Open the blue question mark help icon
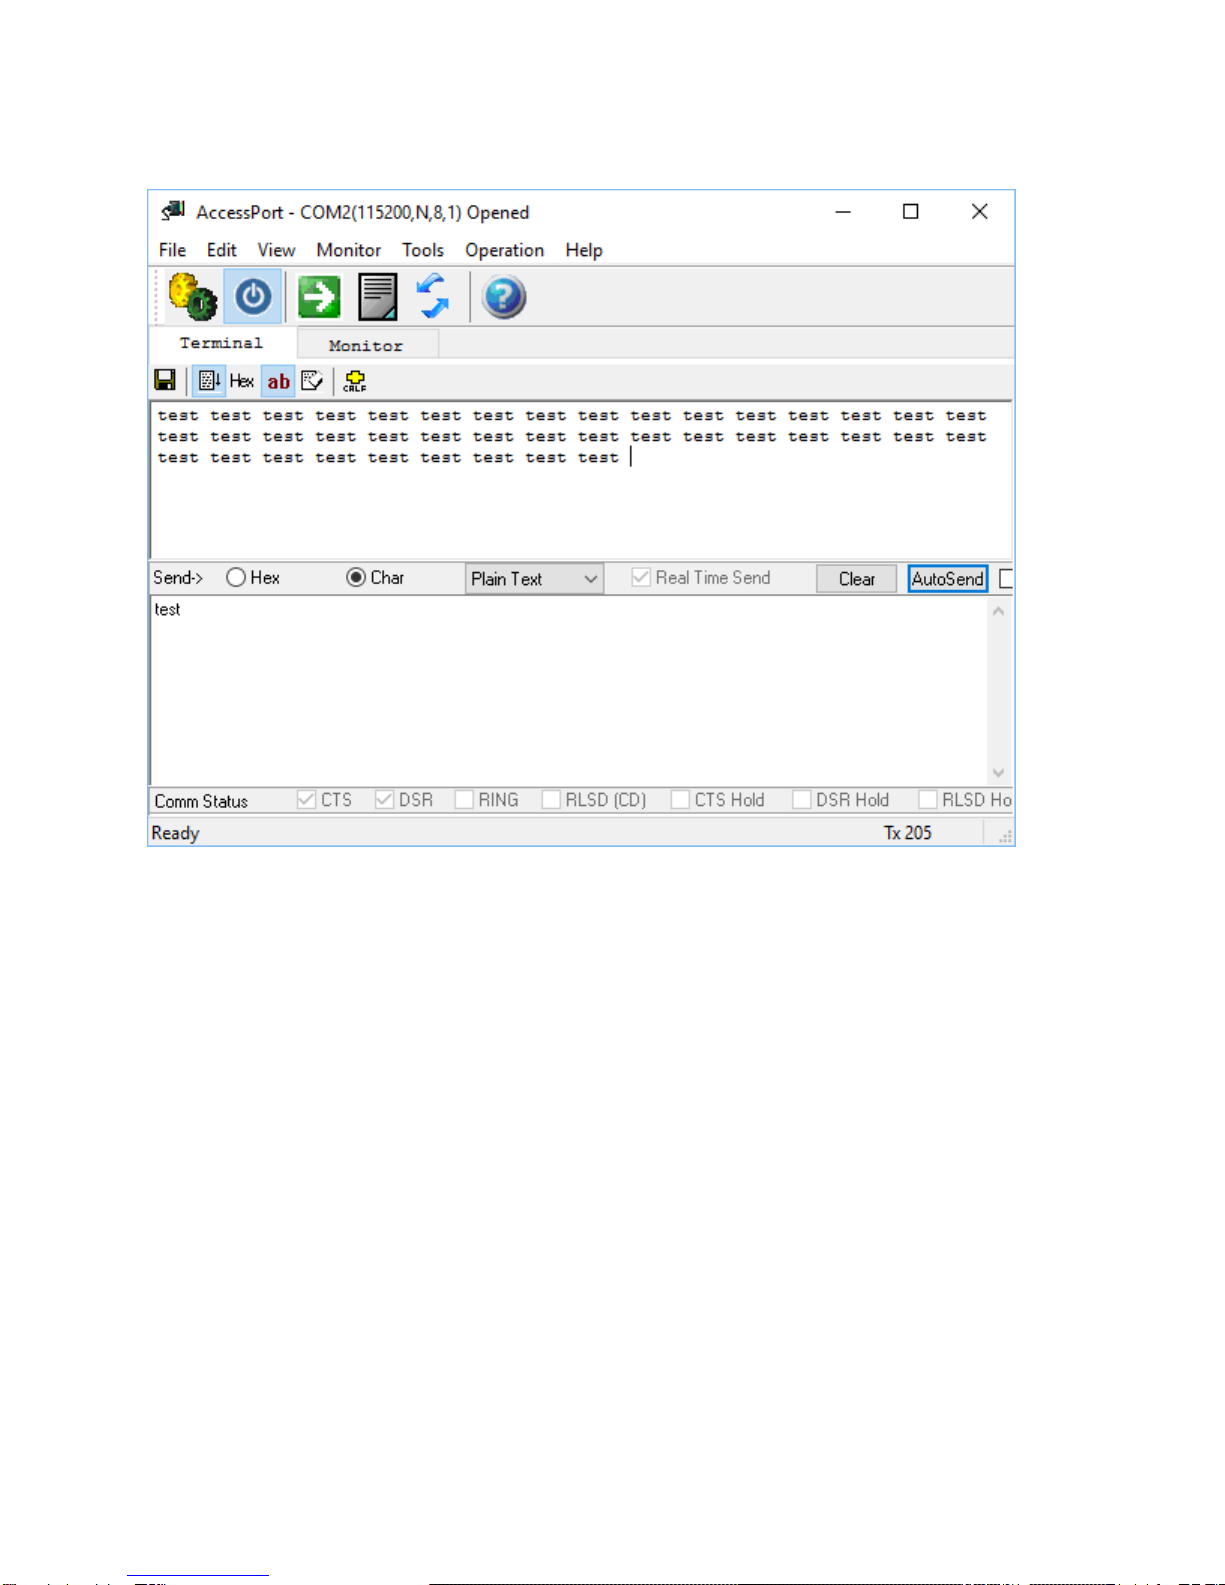The image size is (1225, 1585). 504,297
